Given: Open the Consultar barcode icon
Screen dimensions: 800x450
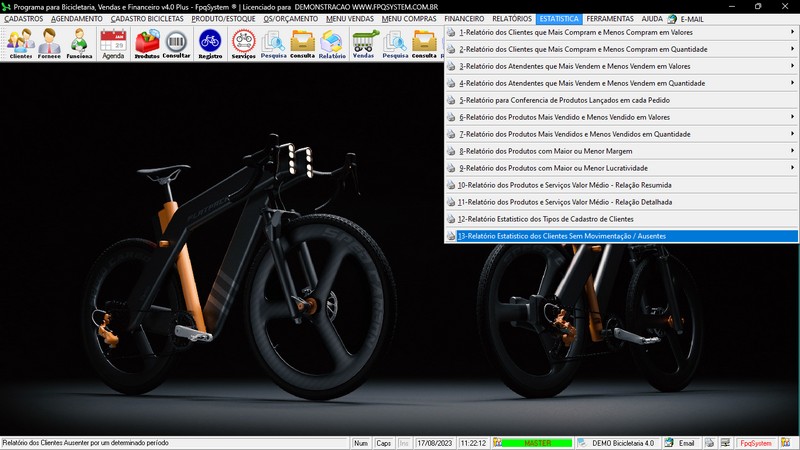Looking at the screenshot, I should click(x=177, y=44).
